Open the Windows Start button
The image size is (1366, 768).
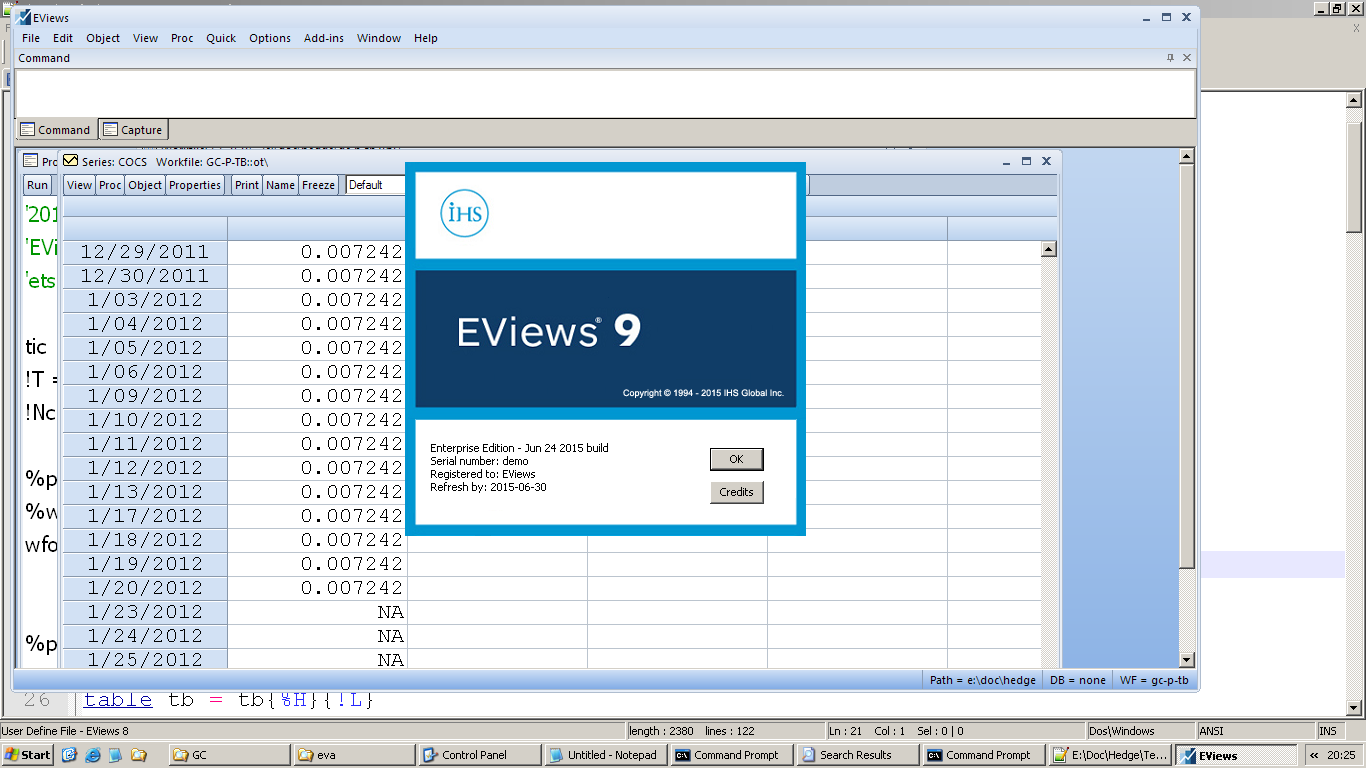click(28, 755)
